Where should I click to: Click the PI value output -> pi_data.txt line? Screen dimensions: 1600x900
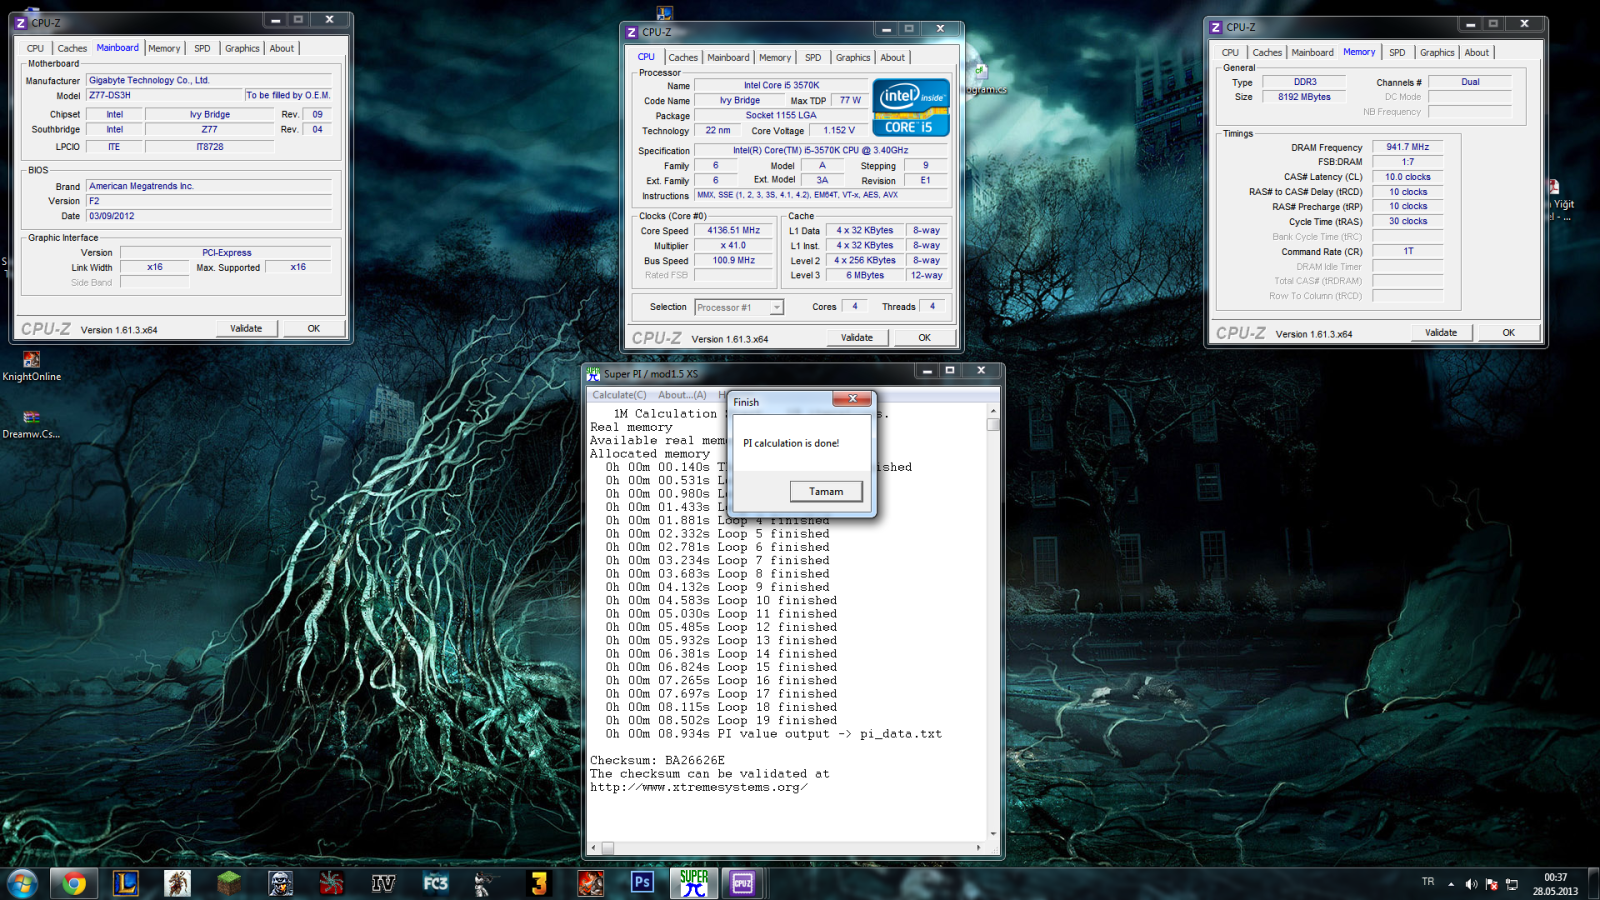point(773,734)
